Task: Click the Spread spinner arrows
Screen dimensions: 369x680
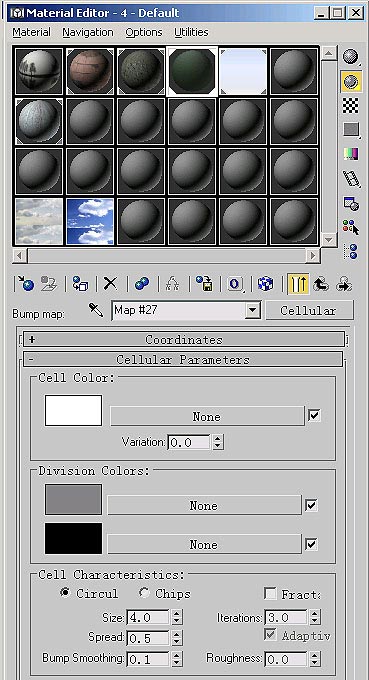Action: [x=177, y=638]
